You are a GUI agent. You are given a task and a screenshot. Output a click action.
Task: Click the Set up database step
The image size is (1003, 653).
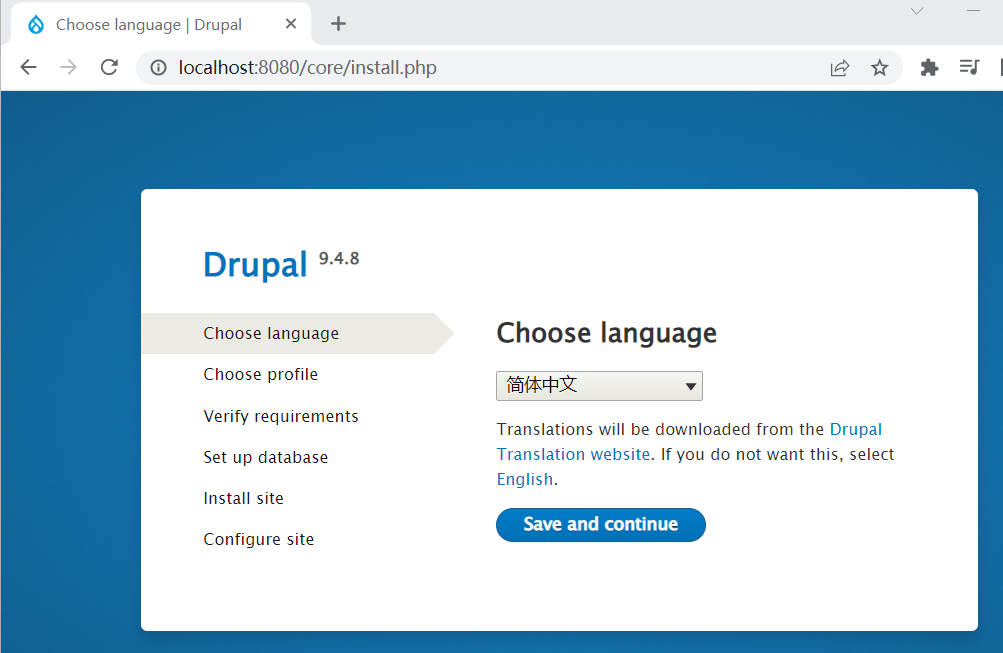[265, 457]
